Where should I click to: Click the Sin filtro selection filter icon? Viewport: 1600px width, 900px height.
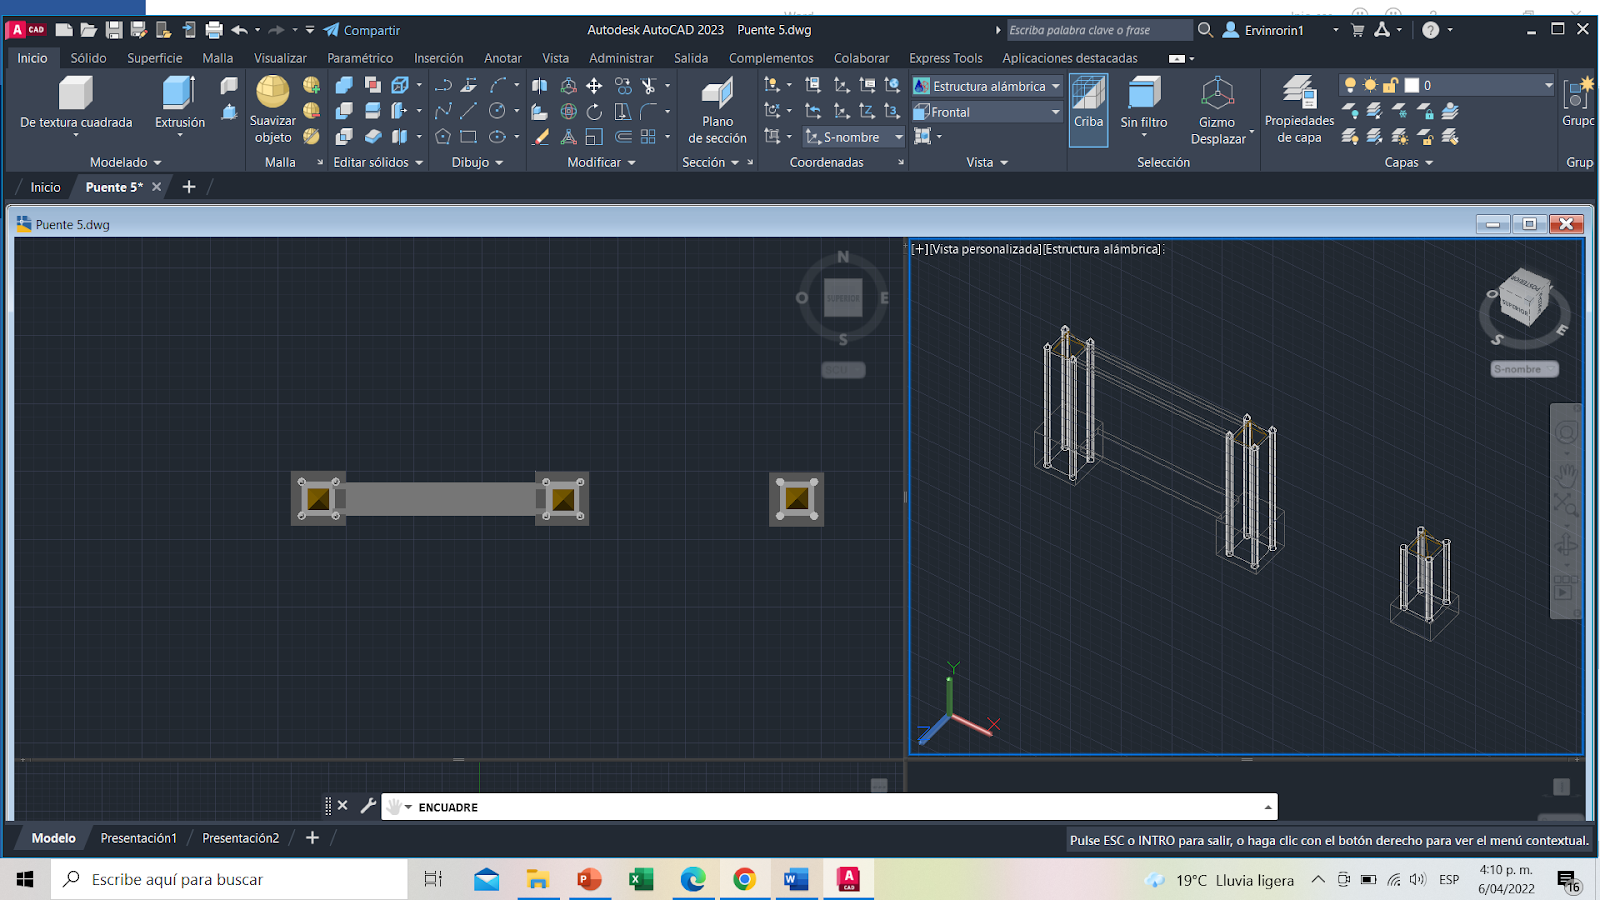(x=1143, y=93)
